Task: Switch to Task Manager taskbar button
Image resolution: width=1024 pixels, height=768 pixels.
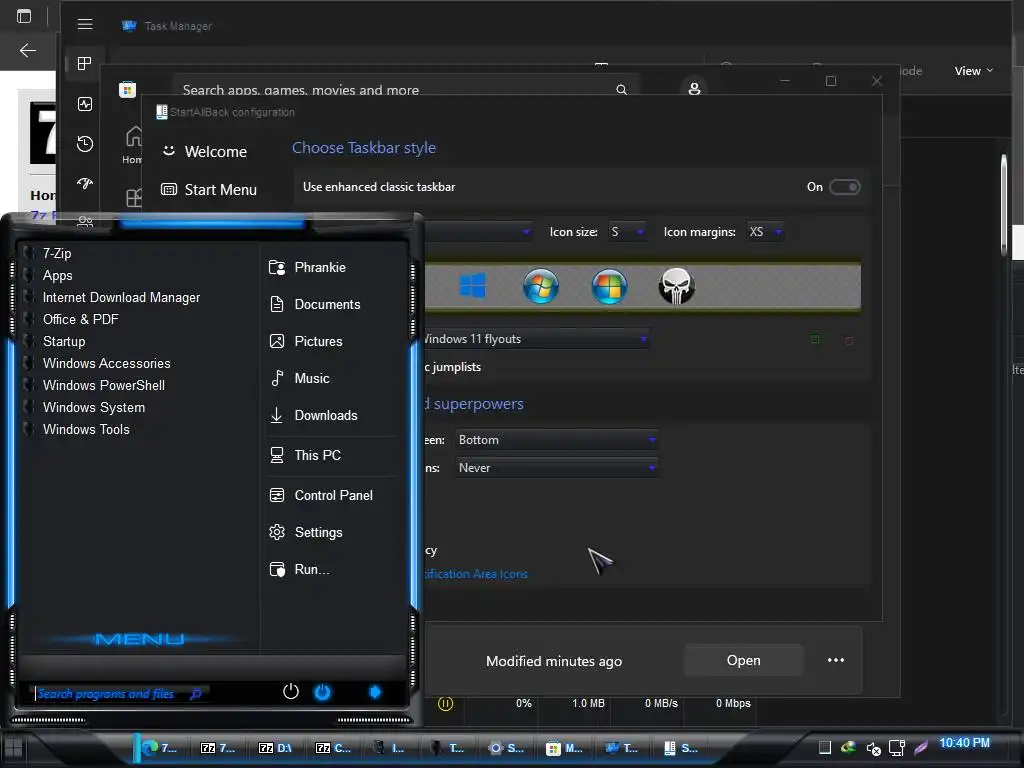Action: [622, 748]
